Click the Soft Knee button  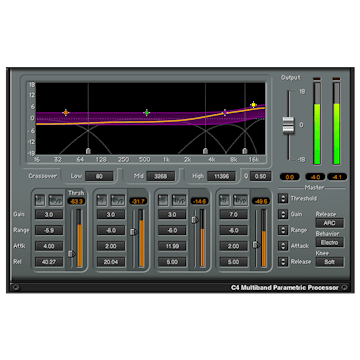coord(330,262)
